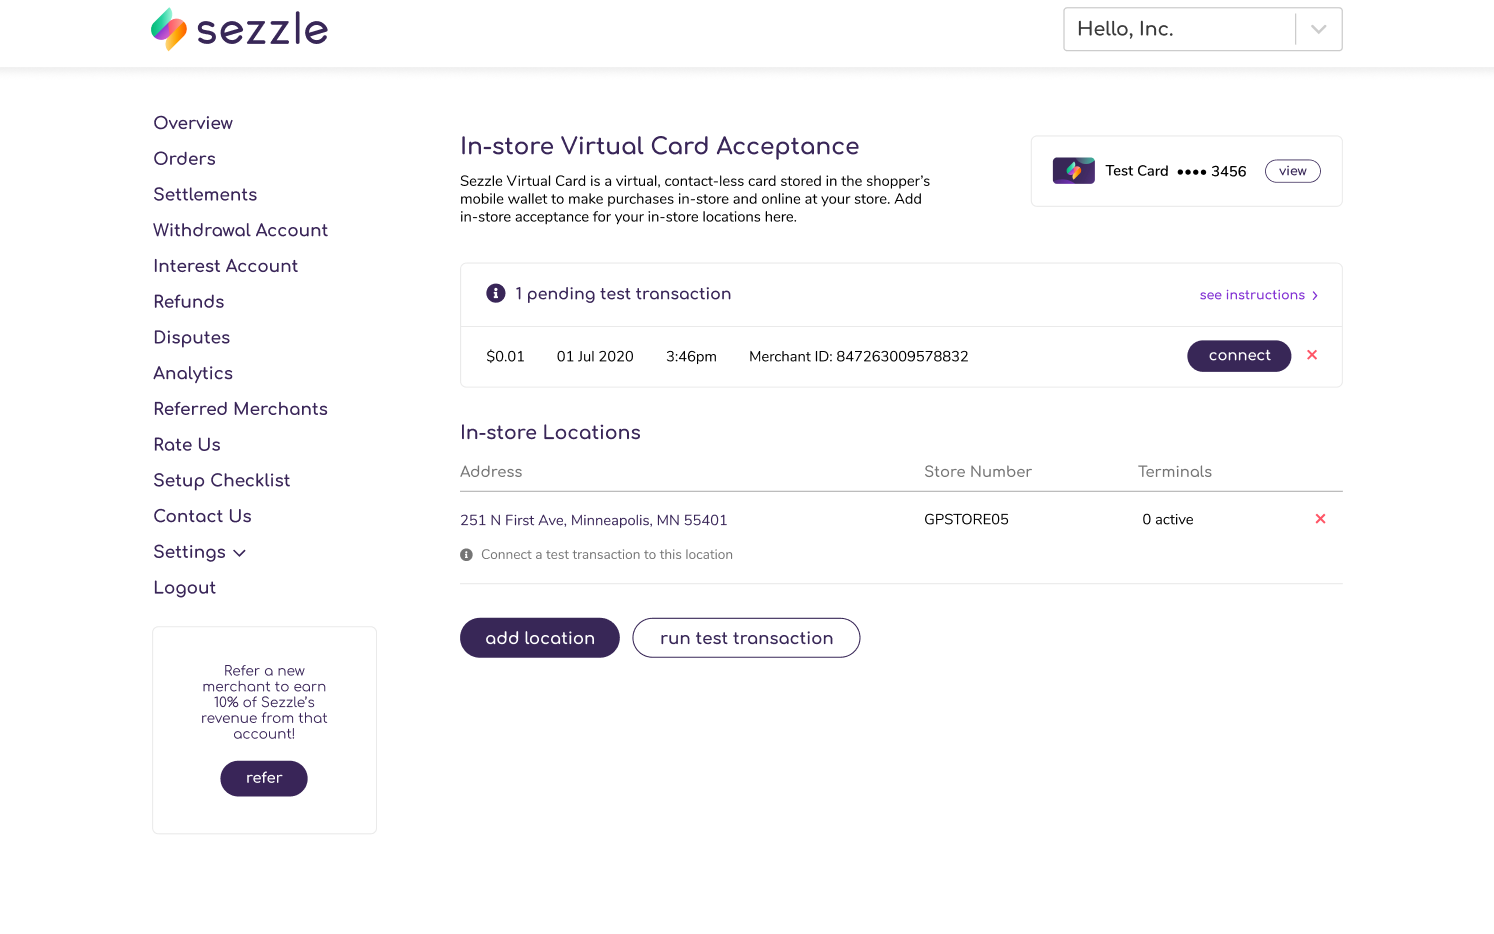The height and width of the screenshot is (934, 1494).
Task: Click the chevron arrow after see instructions
Action: coord(1315,296)
